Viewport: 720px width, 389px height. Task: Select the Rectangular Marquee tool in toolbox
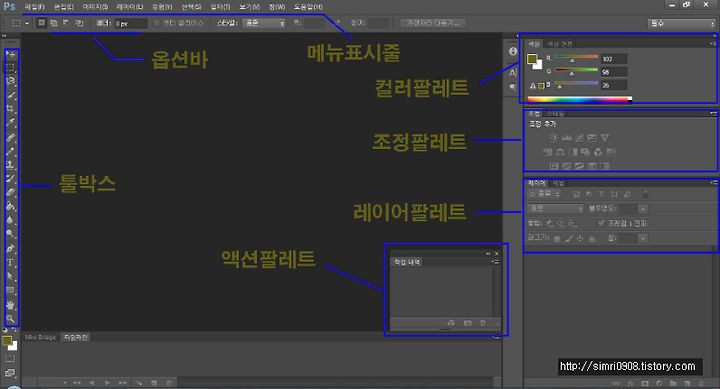pos(11,68)
